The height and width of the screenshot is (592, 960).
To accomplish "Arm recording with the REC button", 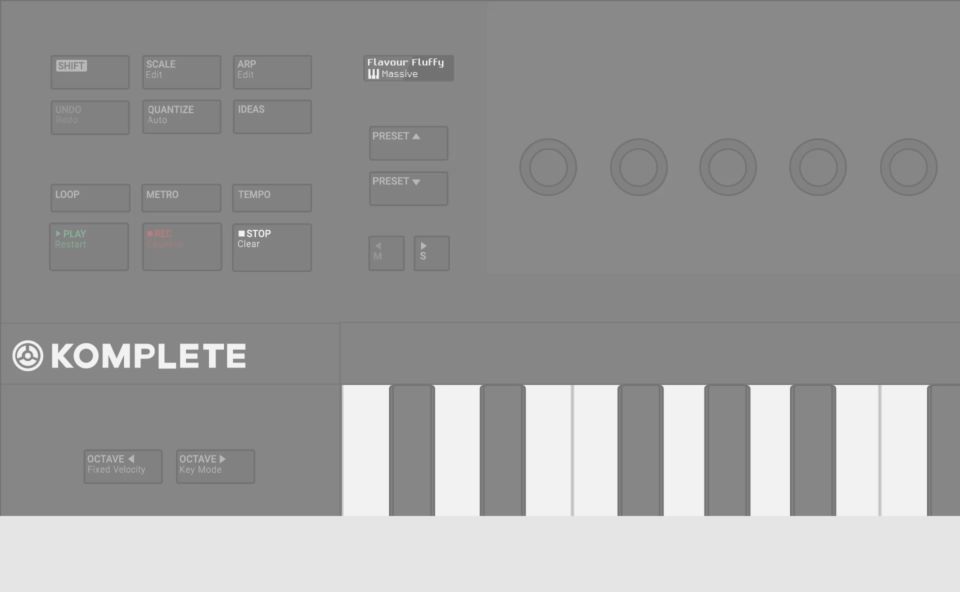I will tap(182, 247).
